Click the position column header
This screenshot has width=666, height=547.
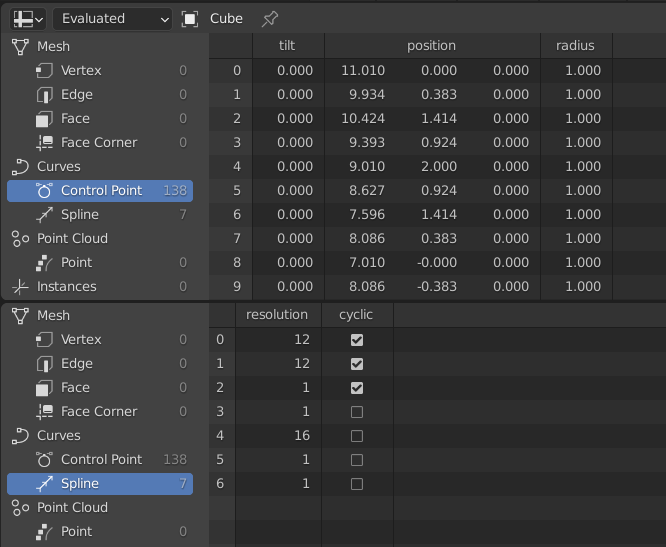point(432,45)
